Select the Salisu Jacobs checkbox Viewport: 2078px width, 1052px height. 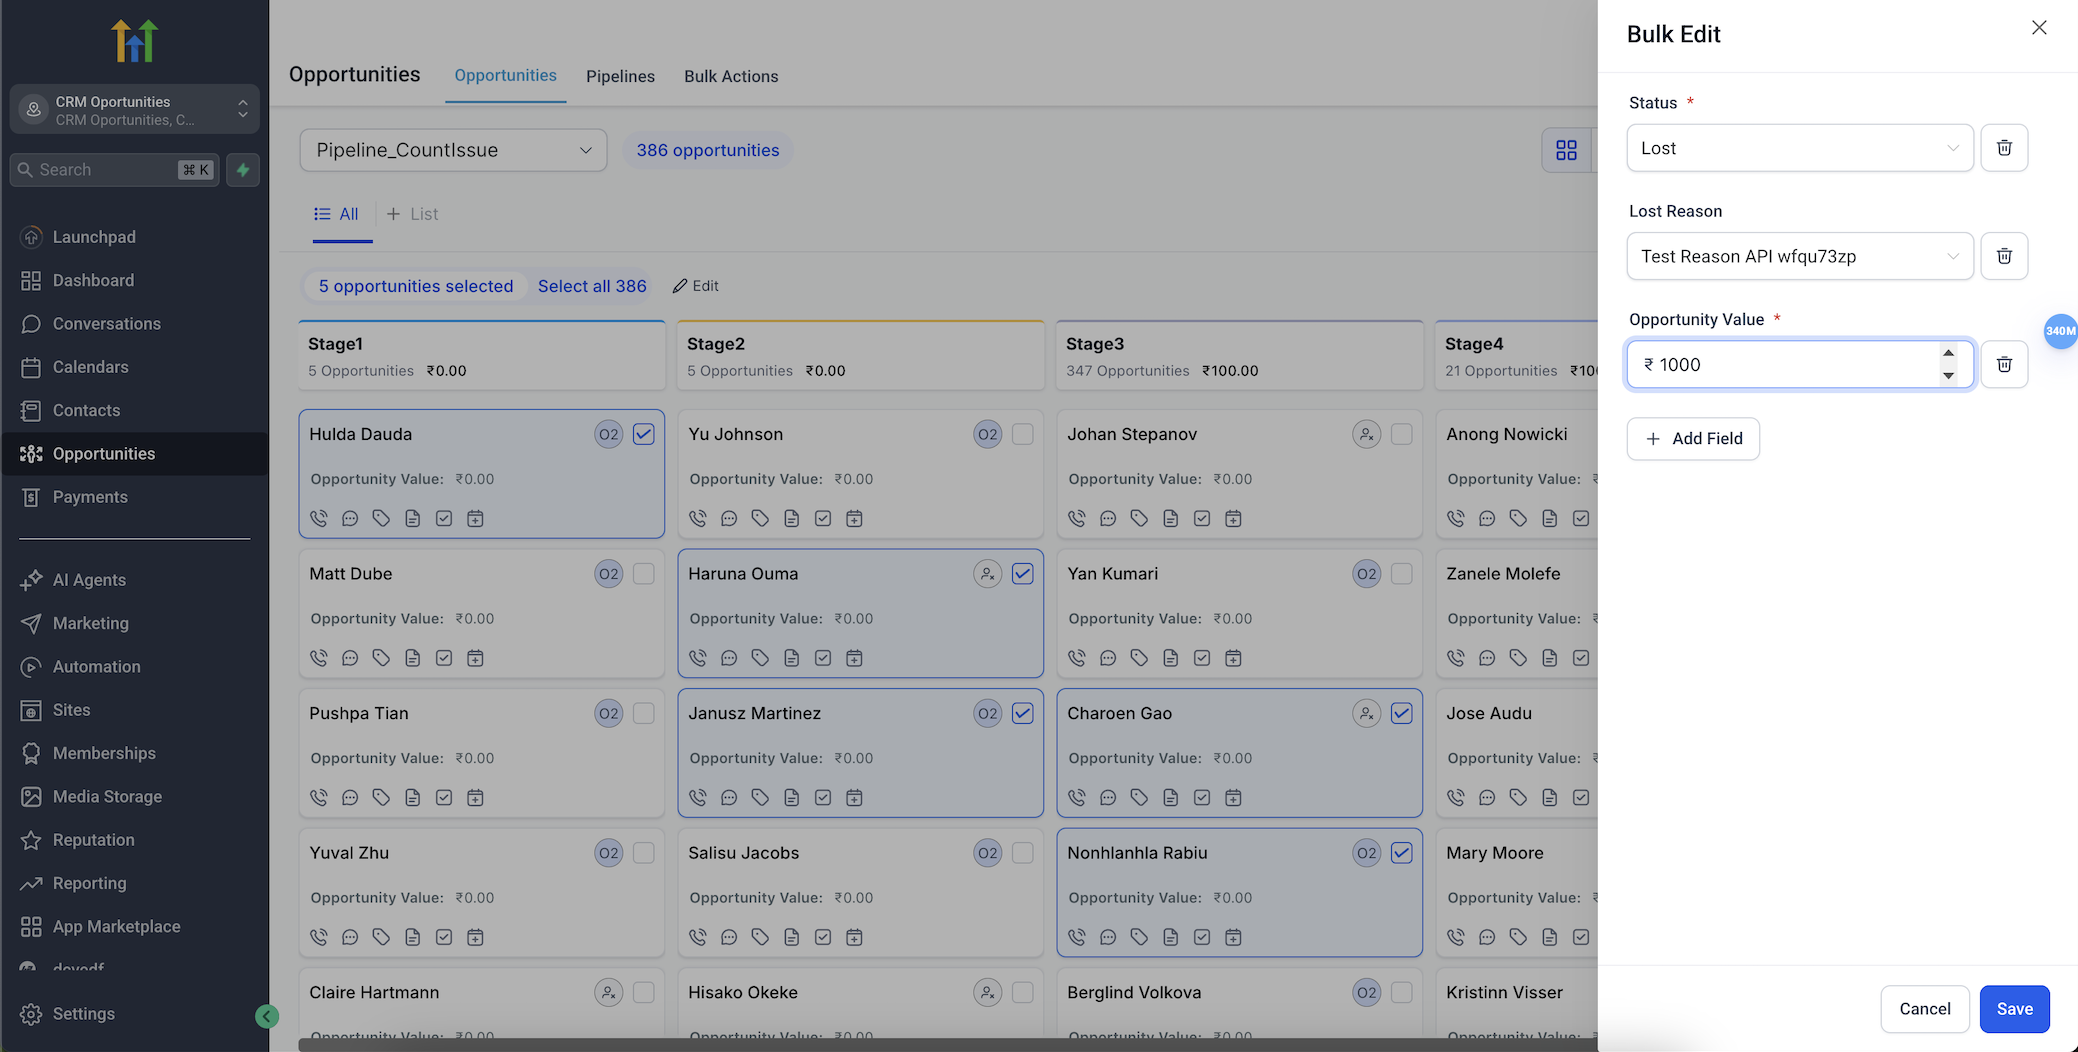1022,853
